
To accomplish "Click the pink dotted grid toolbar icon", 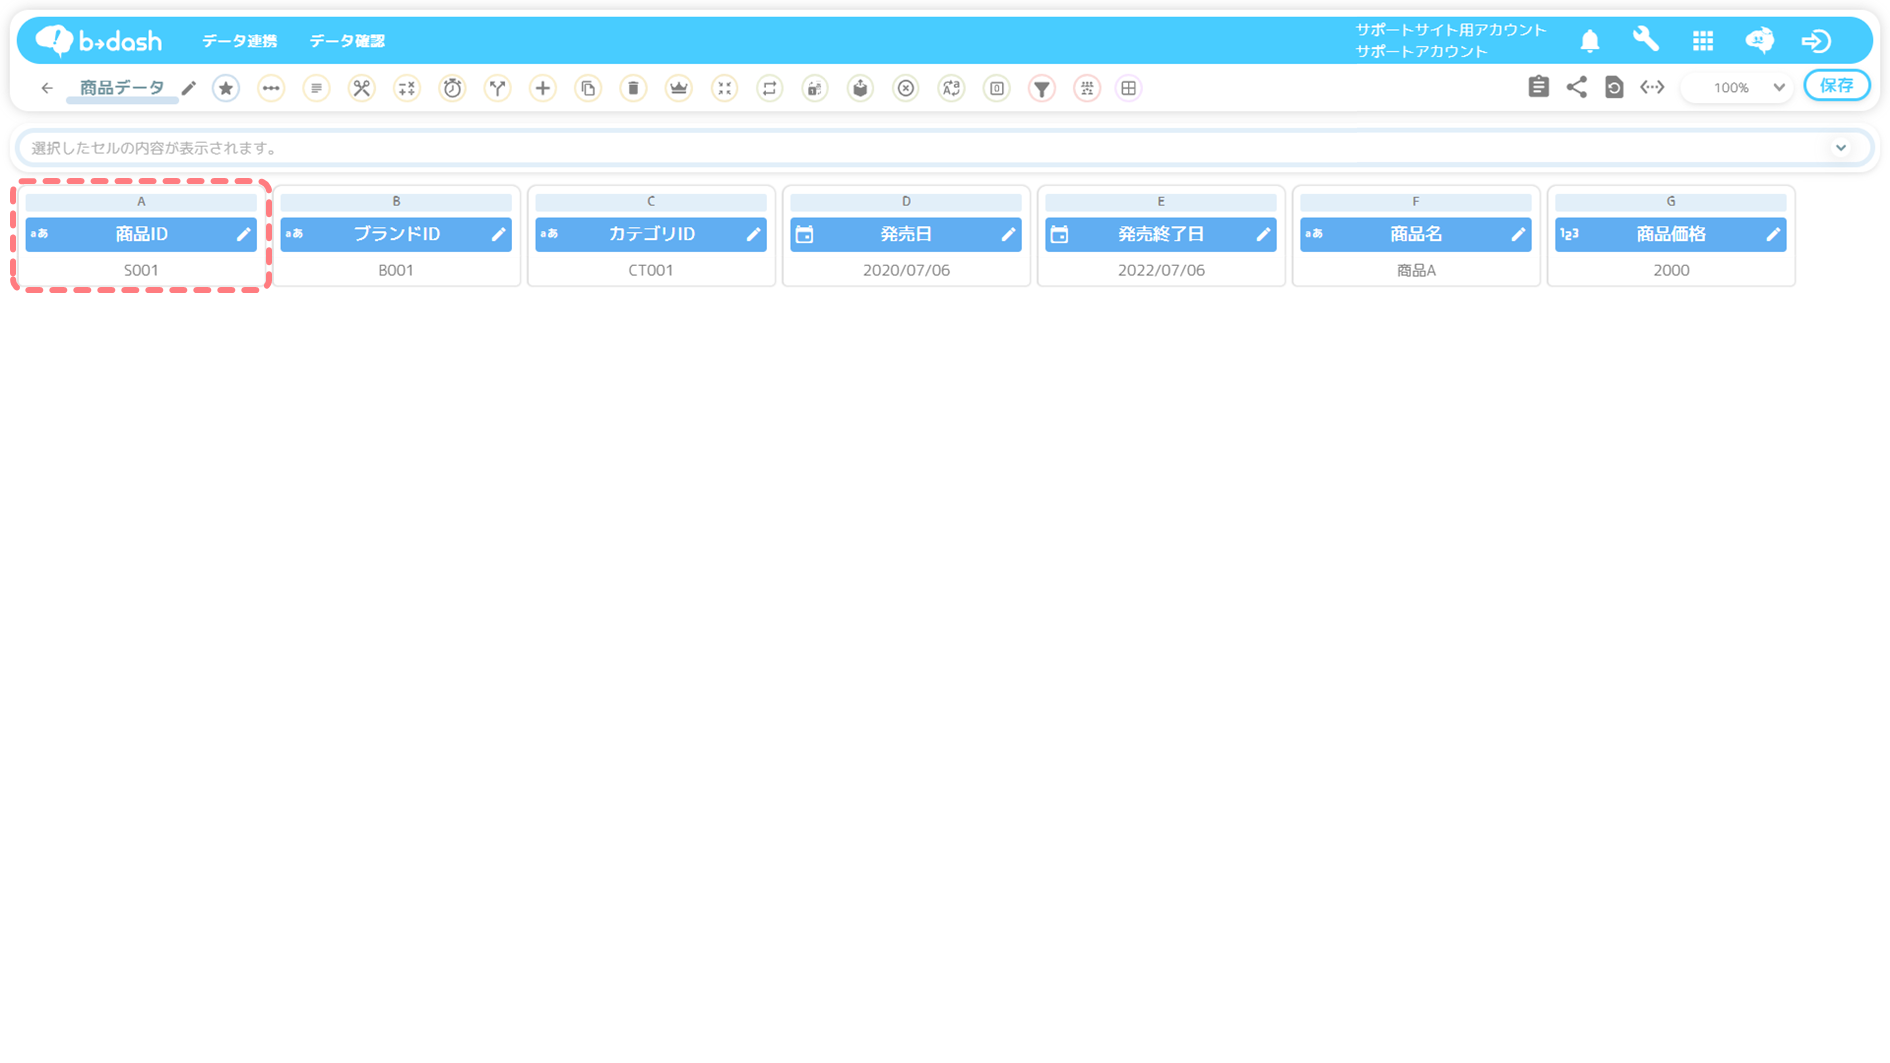I will click(x=1087, y=88).
